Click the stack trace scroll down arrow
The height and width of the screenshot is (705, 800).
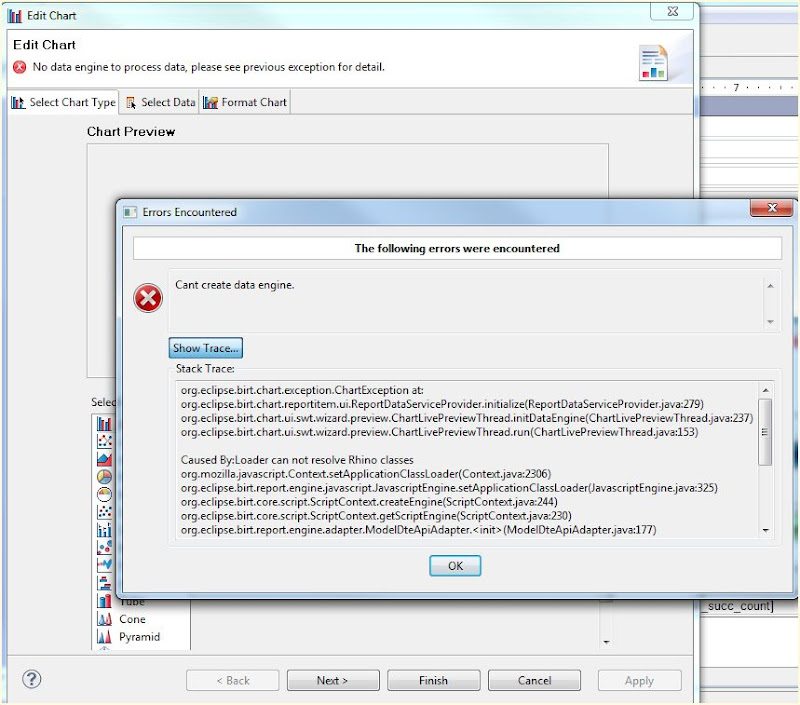coord(765,531)
